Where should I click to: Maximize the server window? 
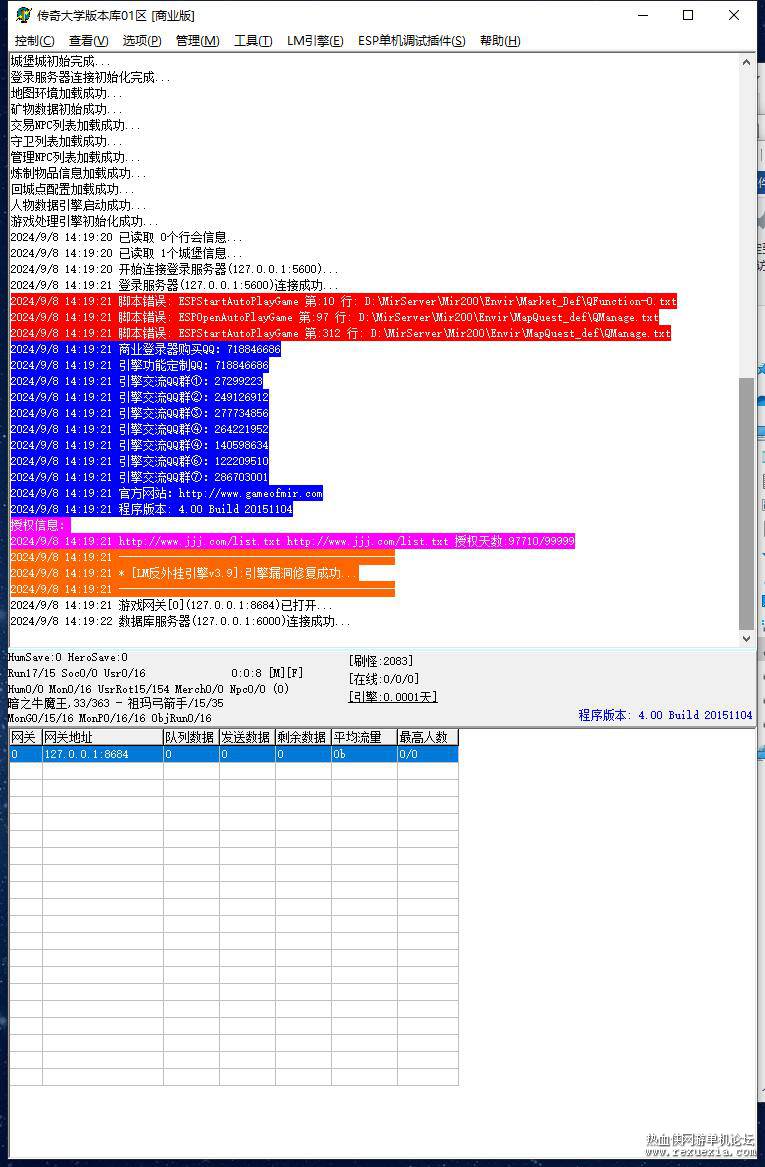[x=688, y=15]
